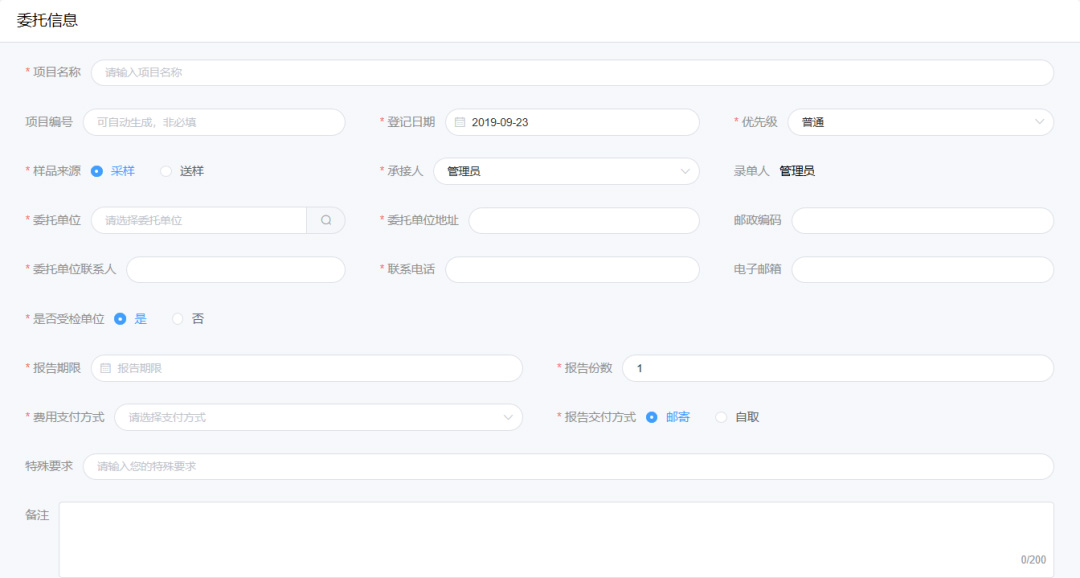This screenshot has height=578, width=1080.
Task: Click inside the 备注 text area
Action: point(556,538)
